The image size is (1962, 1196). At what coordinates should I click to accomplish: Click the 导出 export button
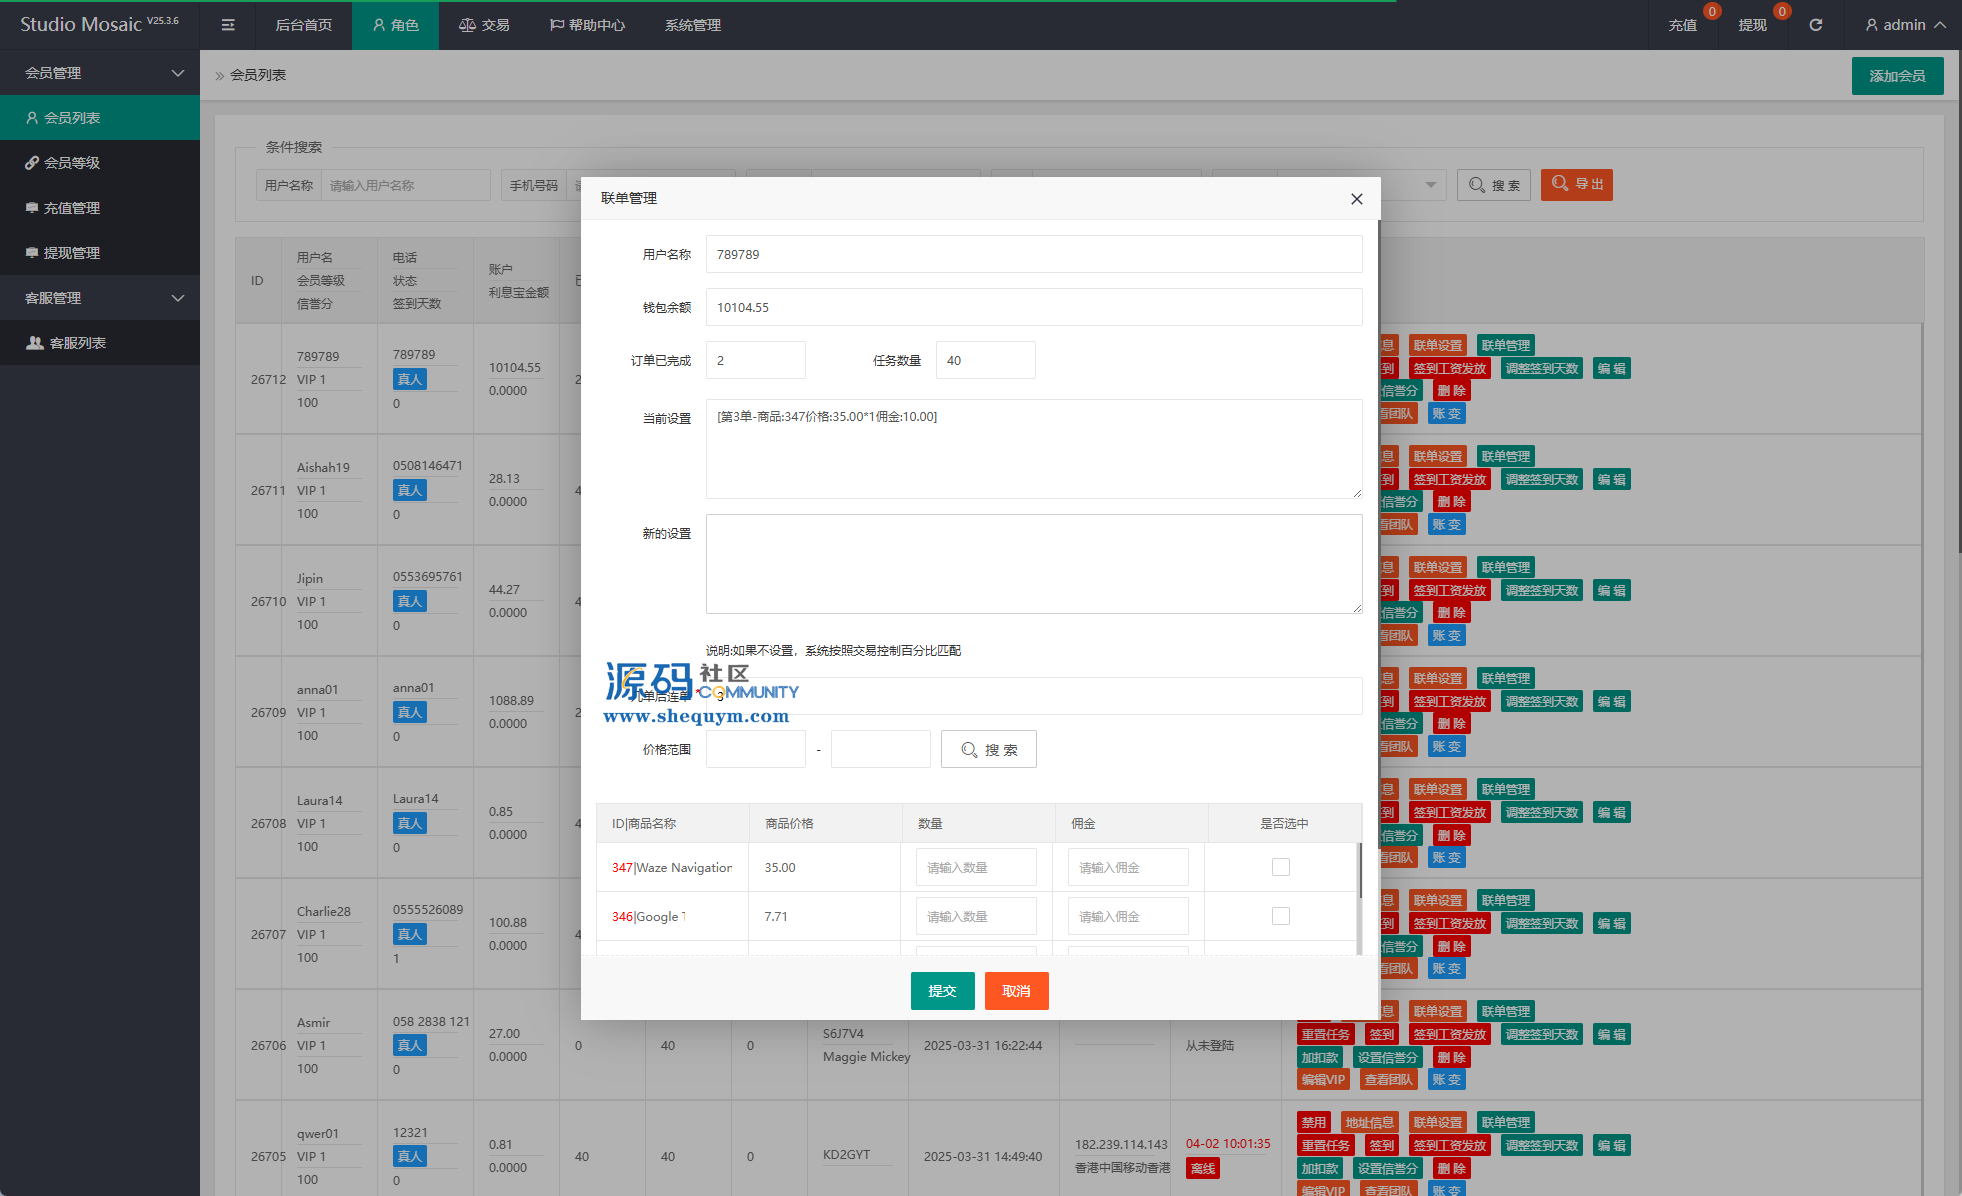pos(1576,185)
